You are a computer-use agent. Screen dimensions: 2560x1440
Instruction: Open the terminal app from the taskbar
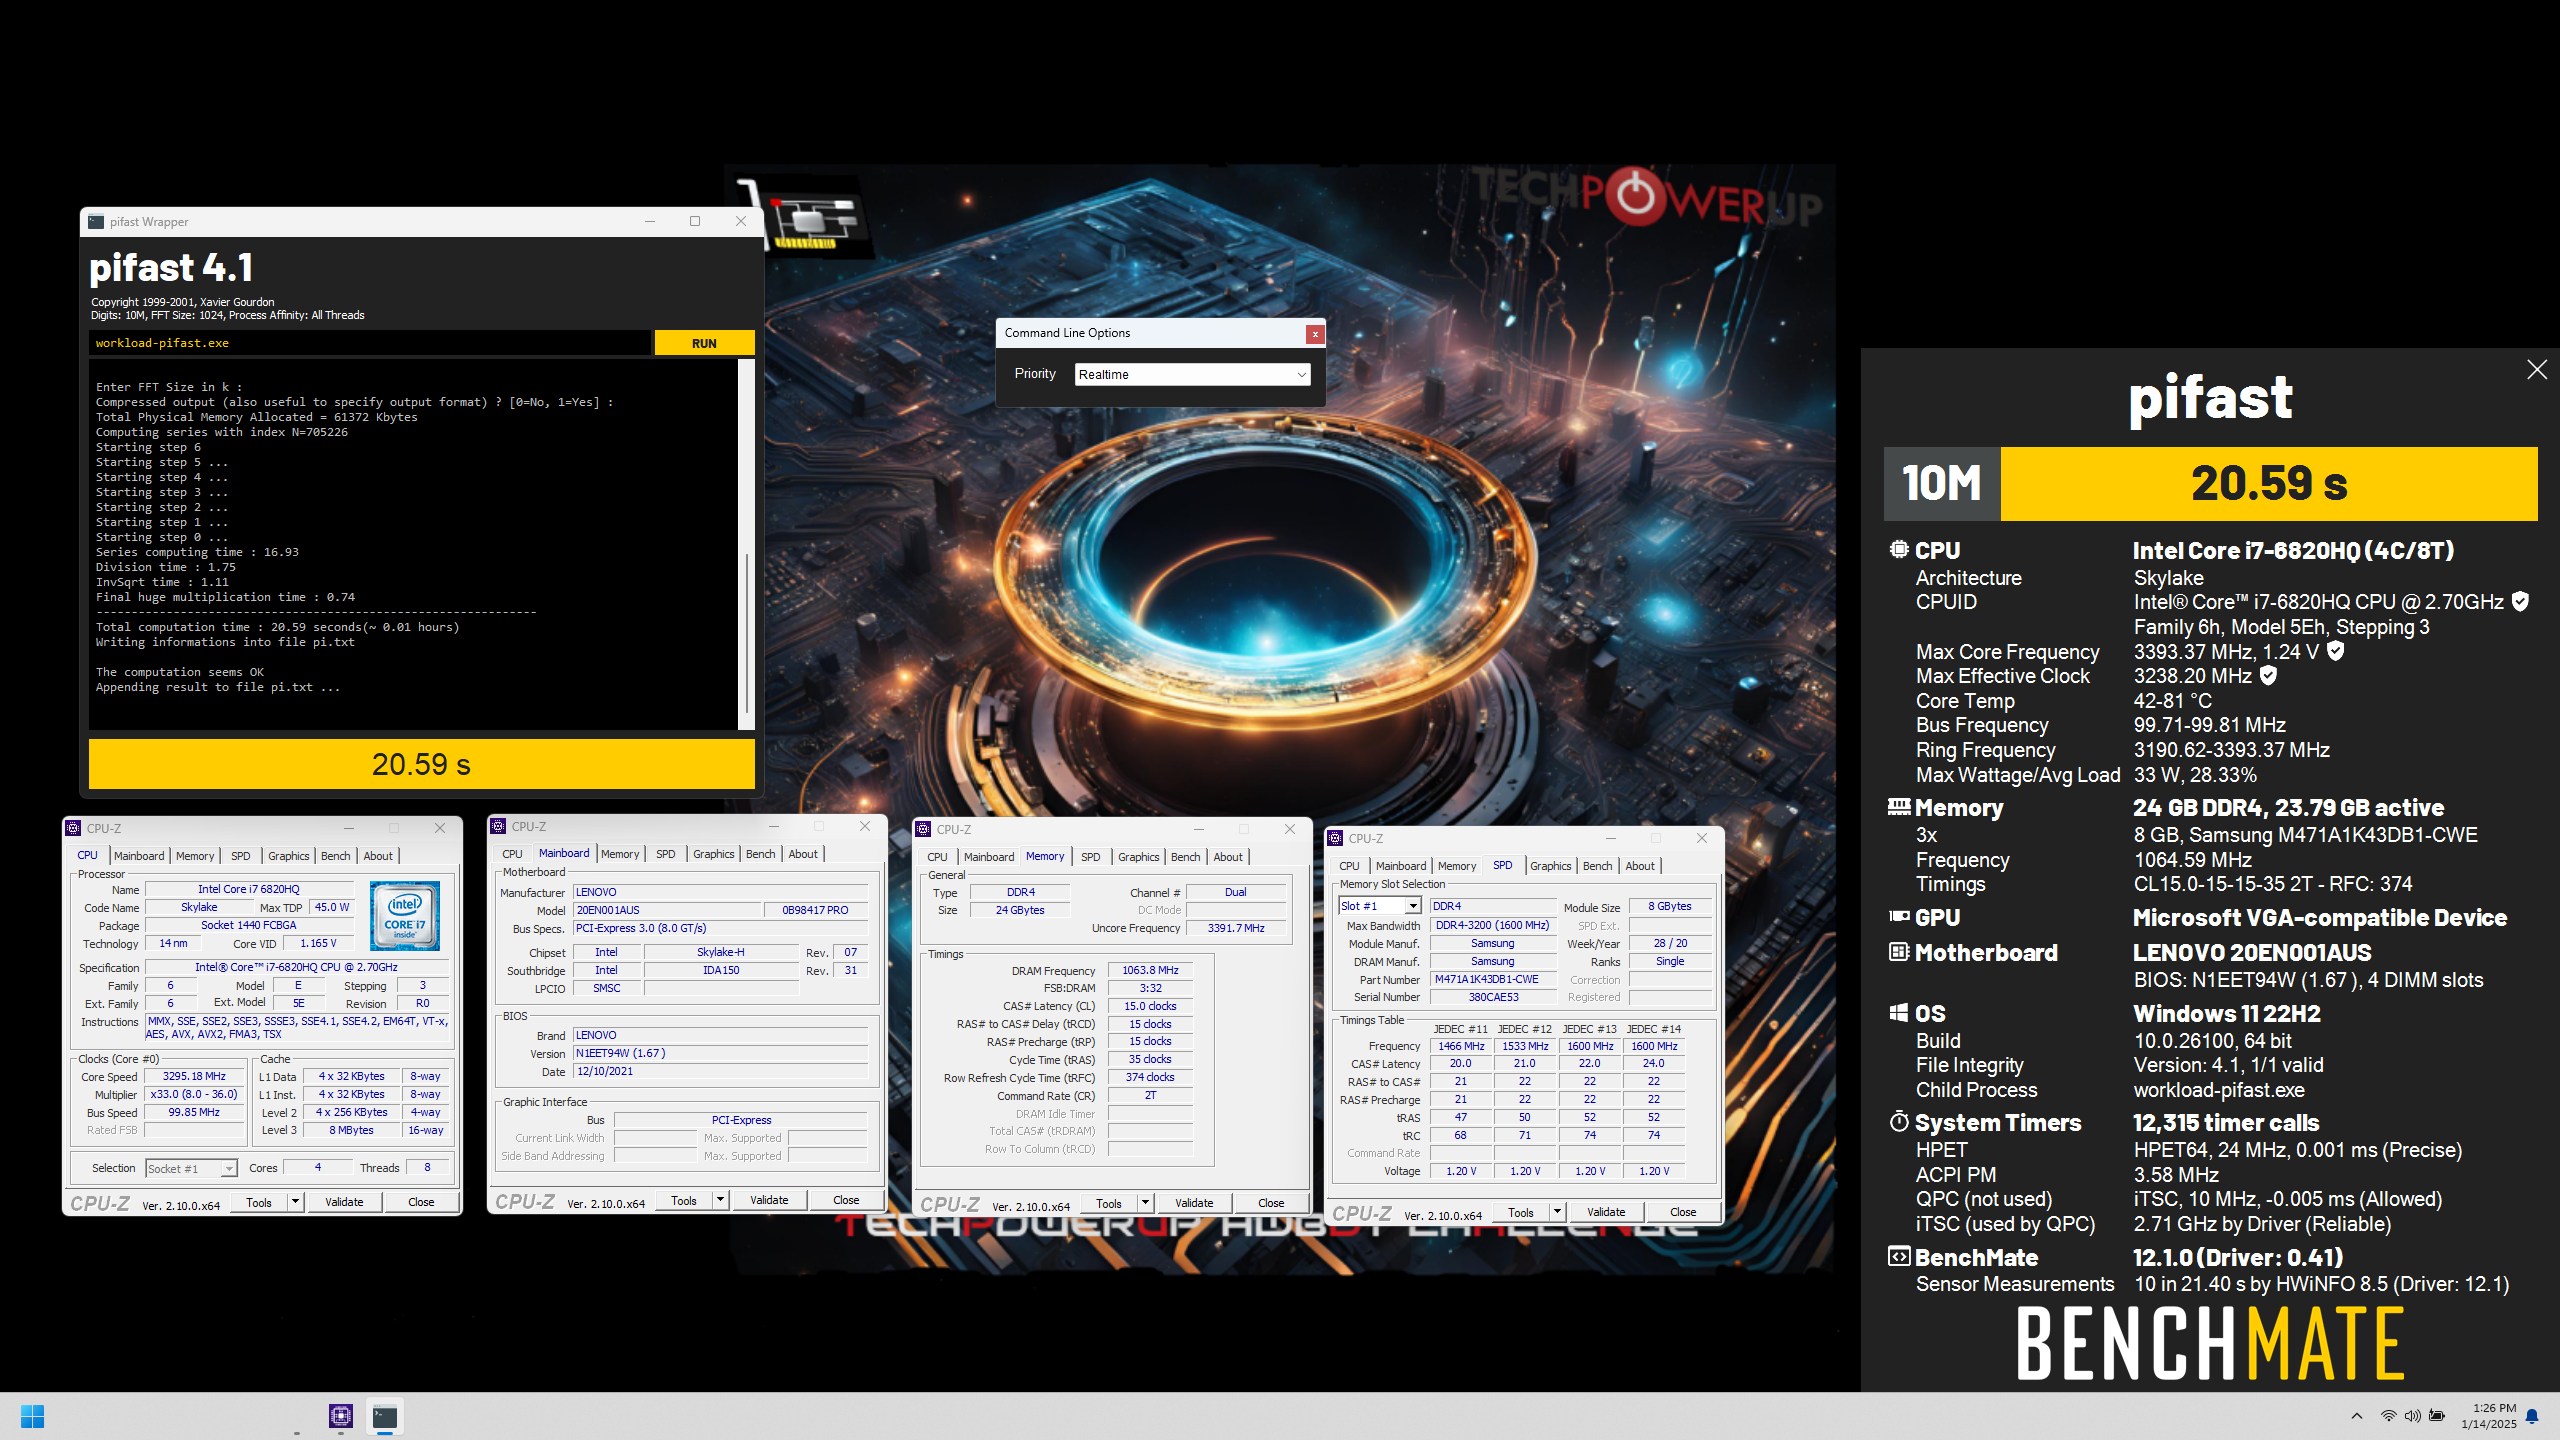385,1416
